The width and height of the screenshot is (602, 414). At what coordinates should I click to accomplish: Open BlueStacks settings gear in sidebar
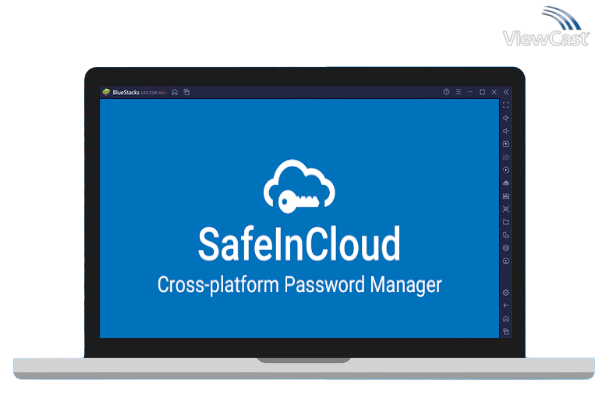pyautogui.click(x=506, y=293)
